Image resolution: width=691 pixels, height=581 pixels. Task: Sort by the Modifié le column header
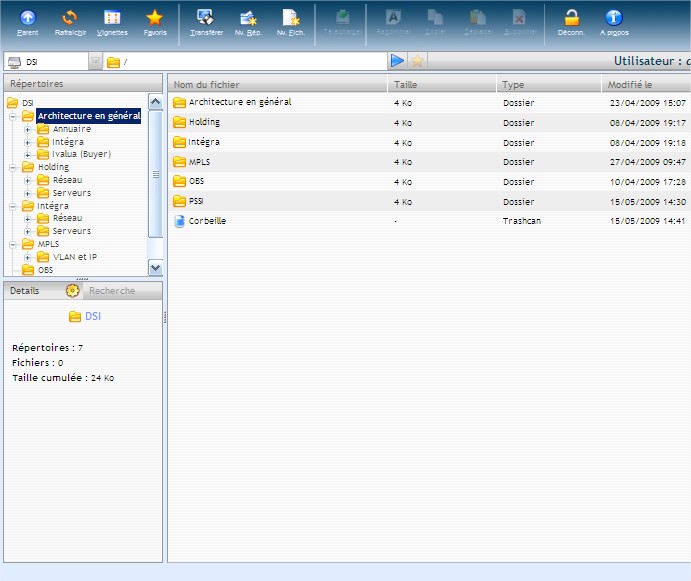tap(630, 85)
